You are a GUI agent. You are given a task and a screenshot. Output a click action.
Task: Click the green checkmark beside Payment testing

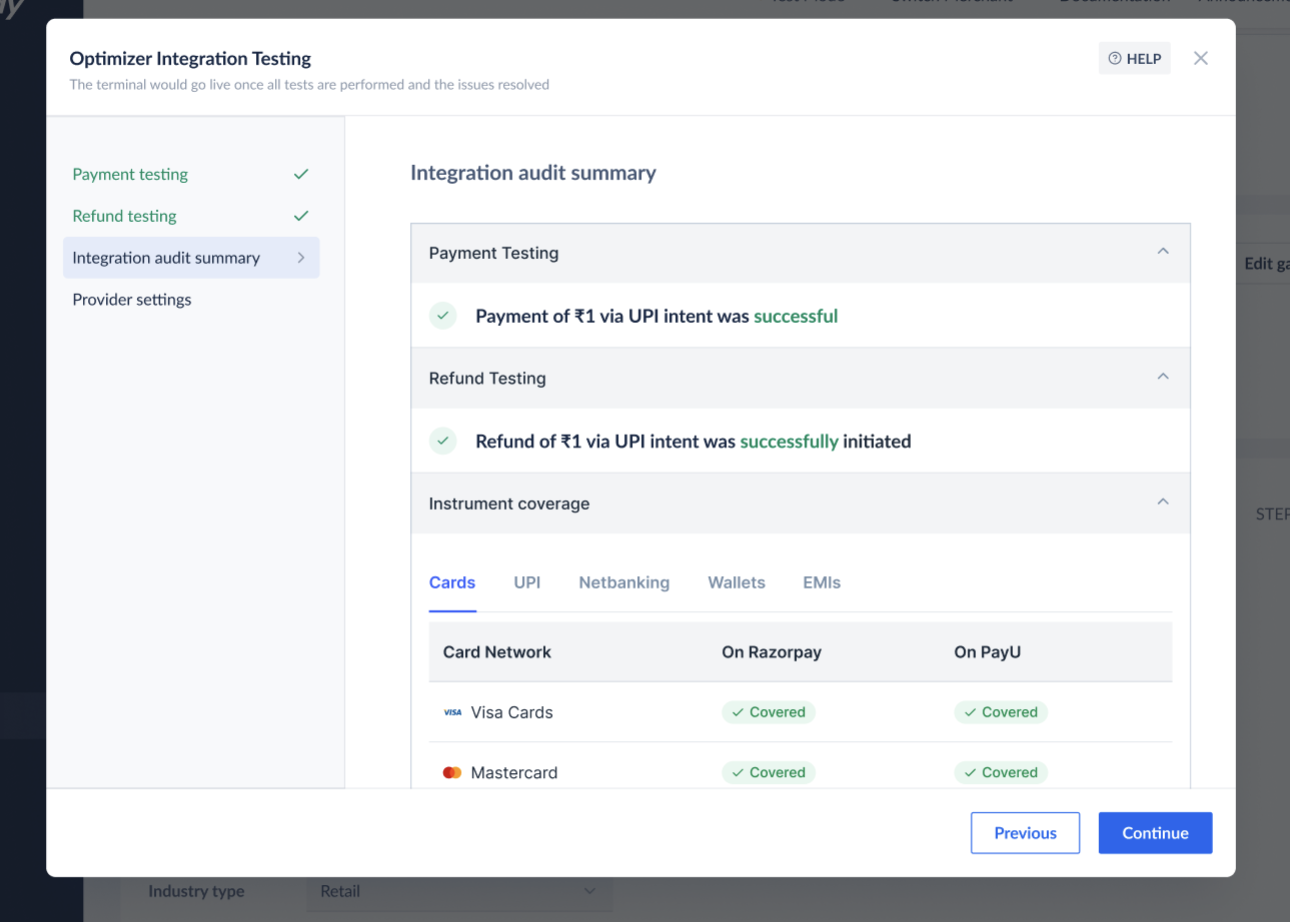tap(301, 174)
